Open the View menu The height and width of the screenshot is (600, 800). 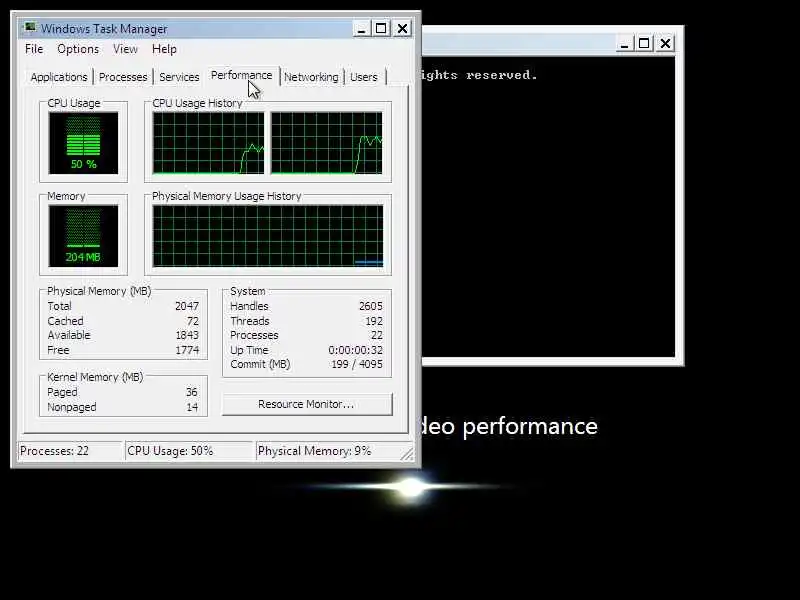[126, 49]
